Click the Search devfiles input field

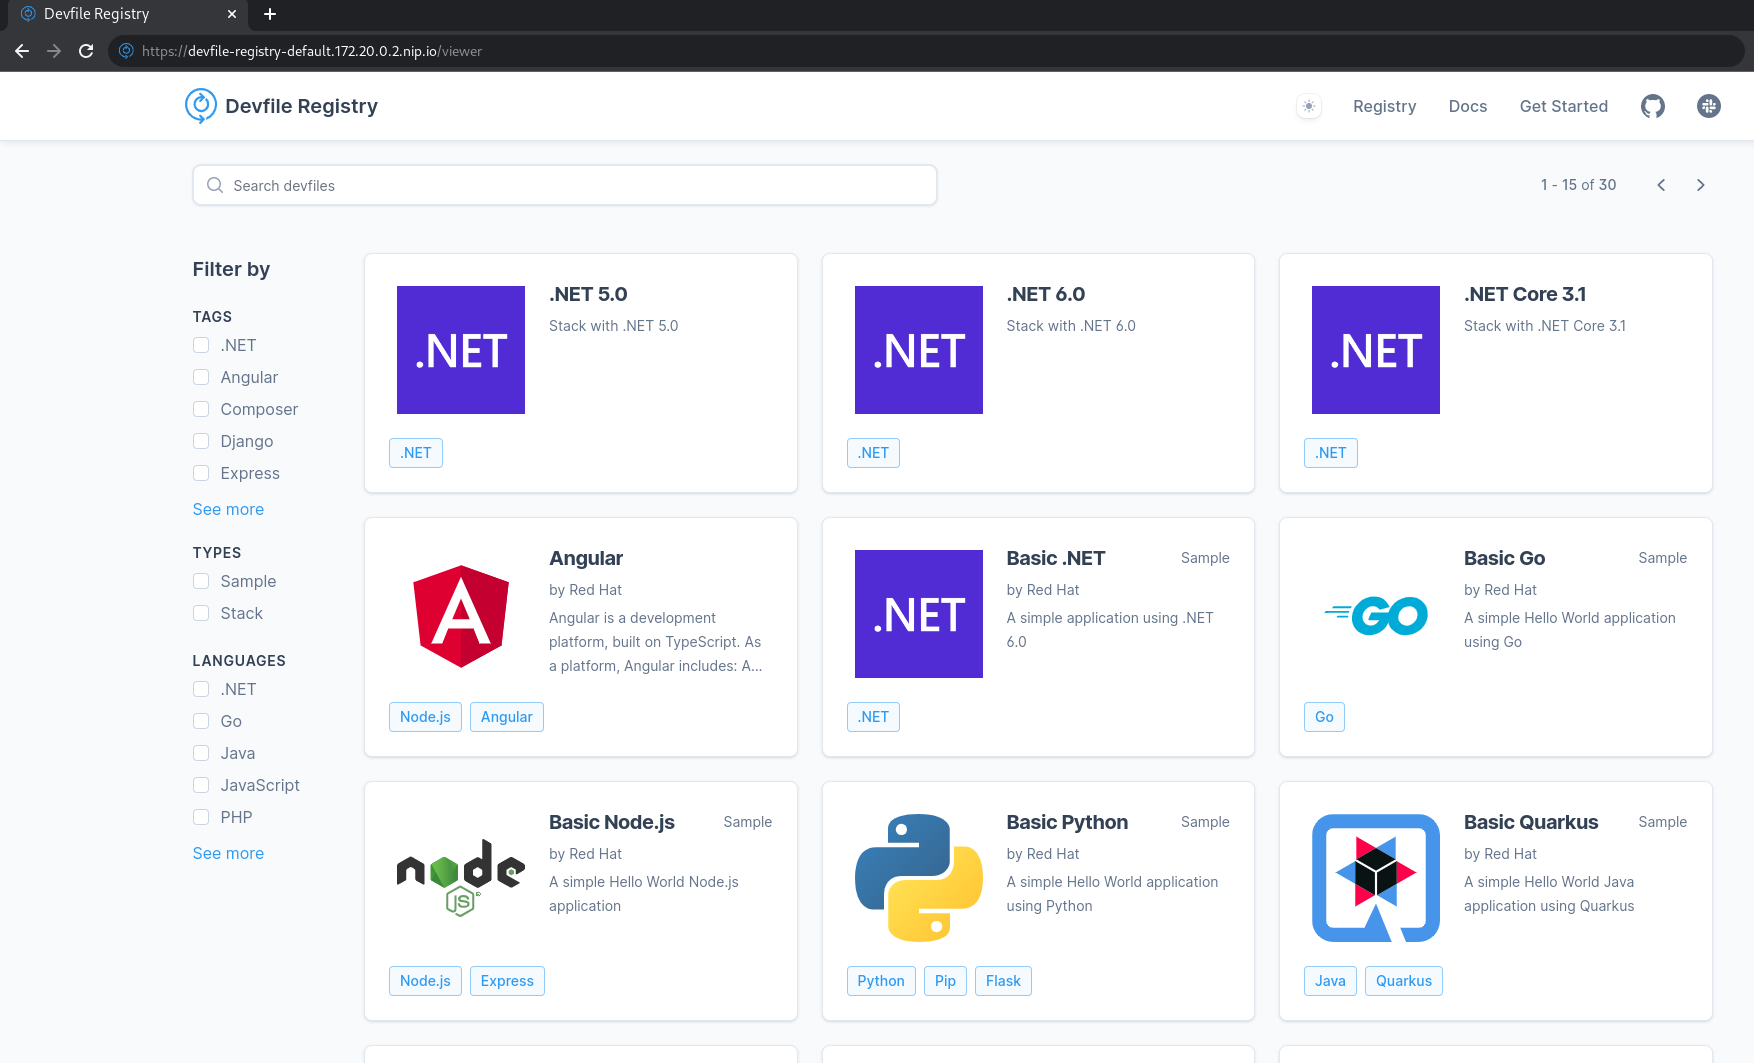[x=564, y=185]
